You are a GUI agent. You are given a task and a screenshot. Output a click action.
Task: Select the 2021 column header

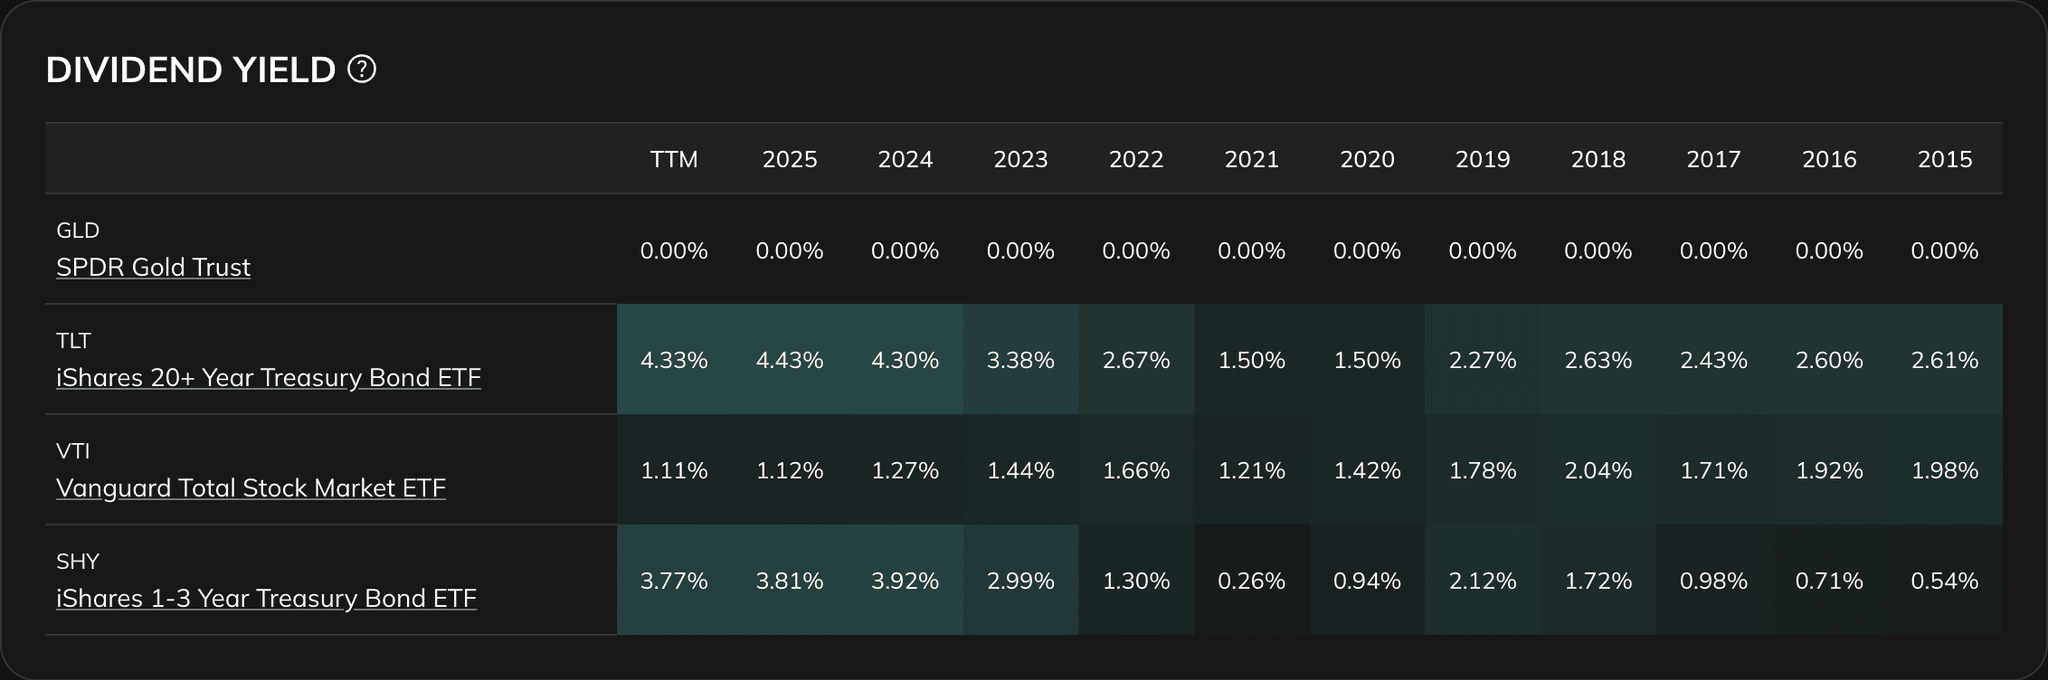click(1252, 158)
